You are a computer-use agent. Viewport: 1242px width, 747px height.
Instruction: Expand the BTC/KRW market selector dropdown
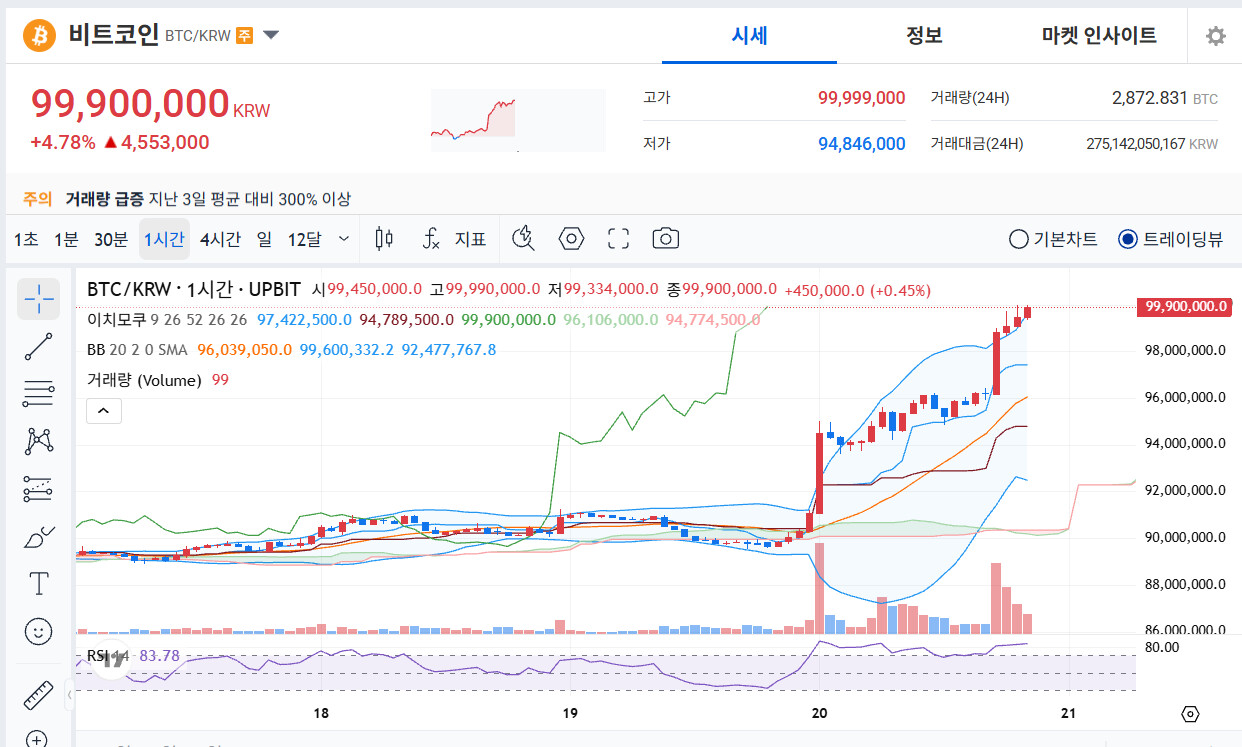pyautogui.click(x=270, y=36)
